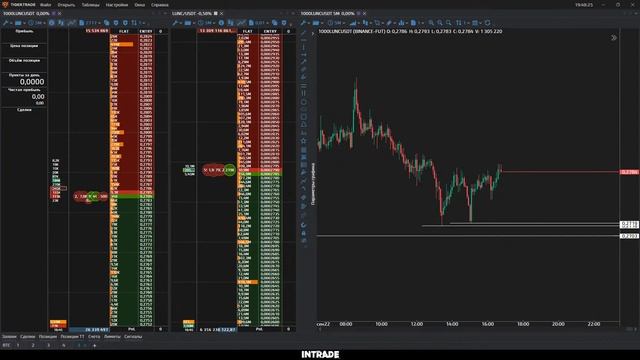Click FLAT header in LUNC/USDT order book
Image resolution: width=640 pixels, height=360 pixels.
(247, 31)
